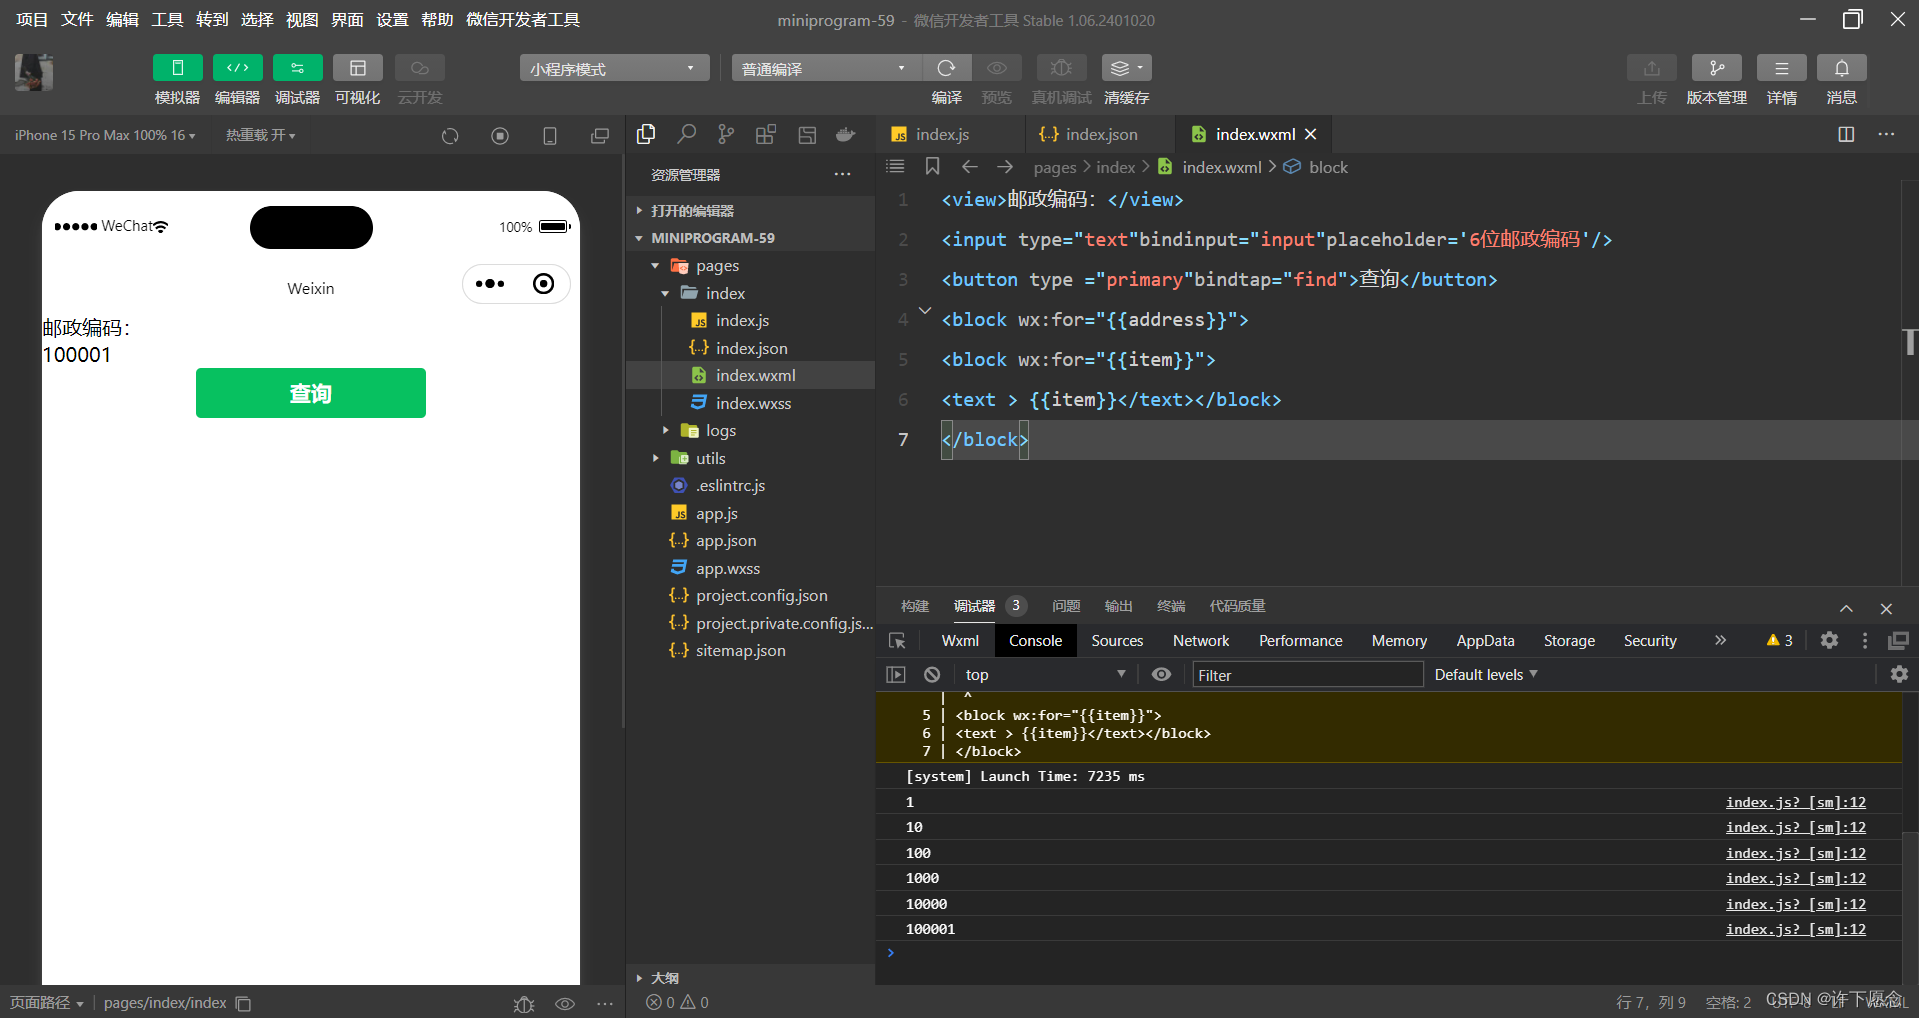Open the index.js editor tab

click(x=942, y=135)
